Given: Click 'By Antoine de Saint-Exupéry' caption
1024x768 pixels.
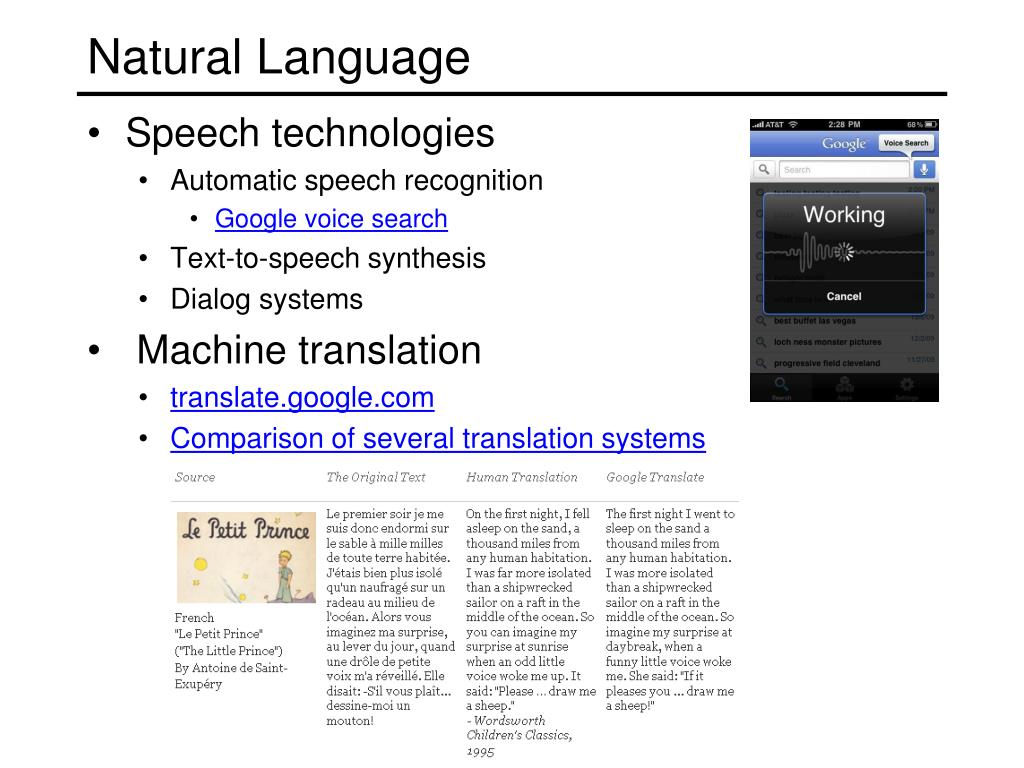Looking at the screenshot, I should 231,676.
